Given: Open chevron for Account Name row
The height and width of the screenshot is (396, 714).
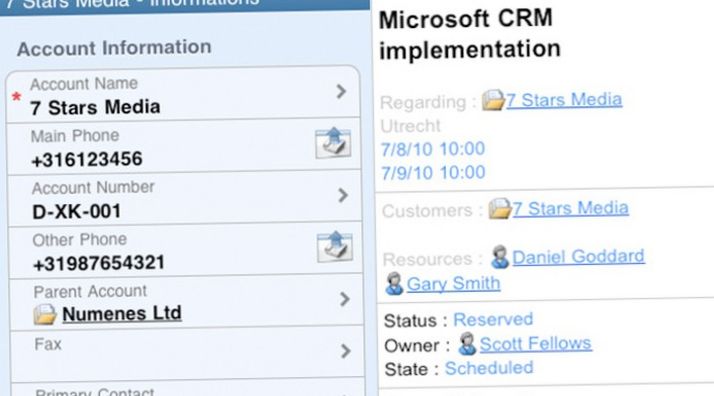Looking at the screenshot, I should pos(341,91).
